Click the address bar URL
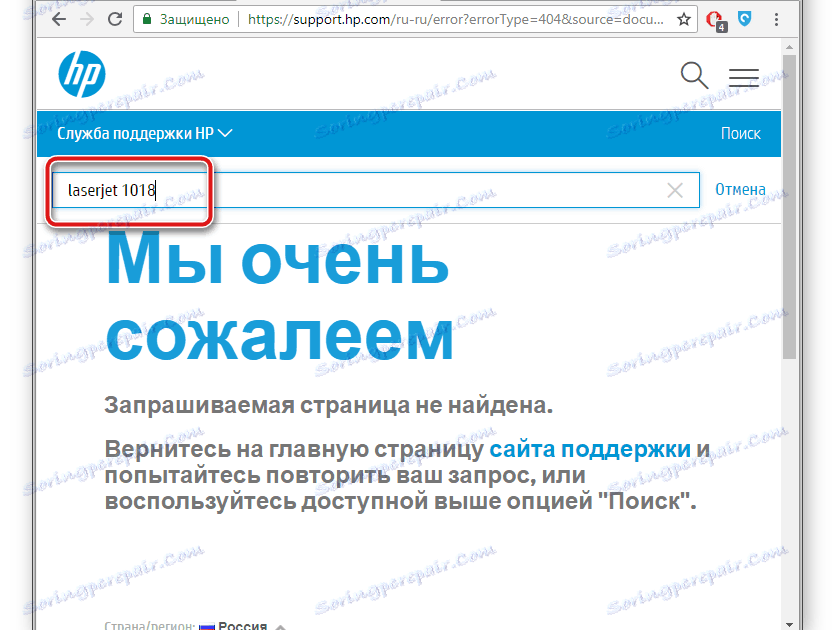This screenshot has width=835, height=630. [x=455, y=20]
